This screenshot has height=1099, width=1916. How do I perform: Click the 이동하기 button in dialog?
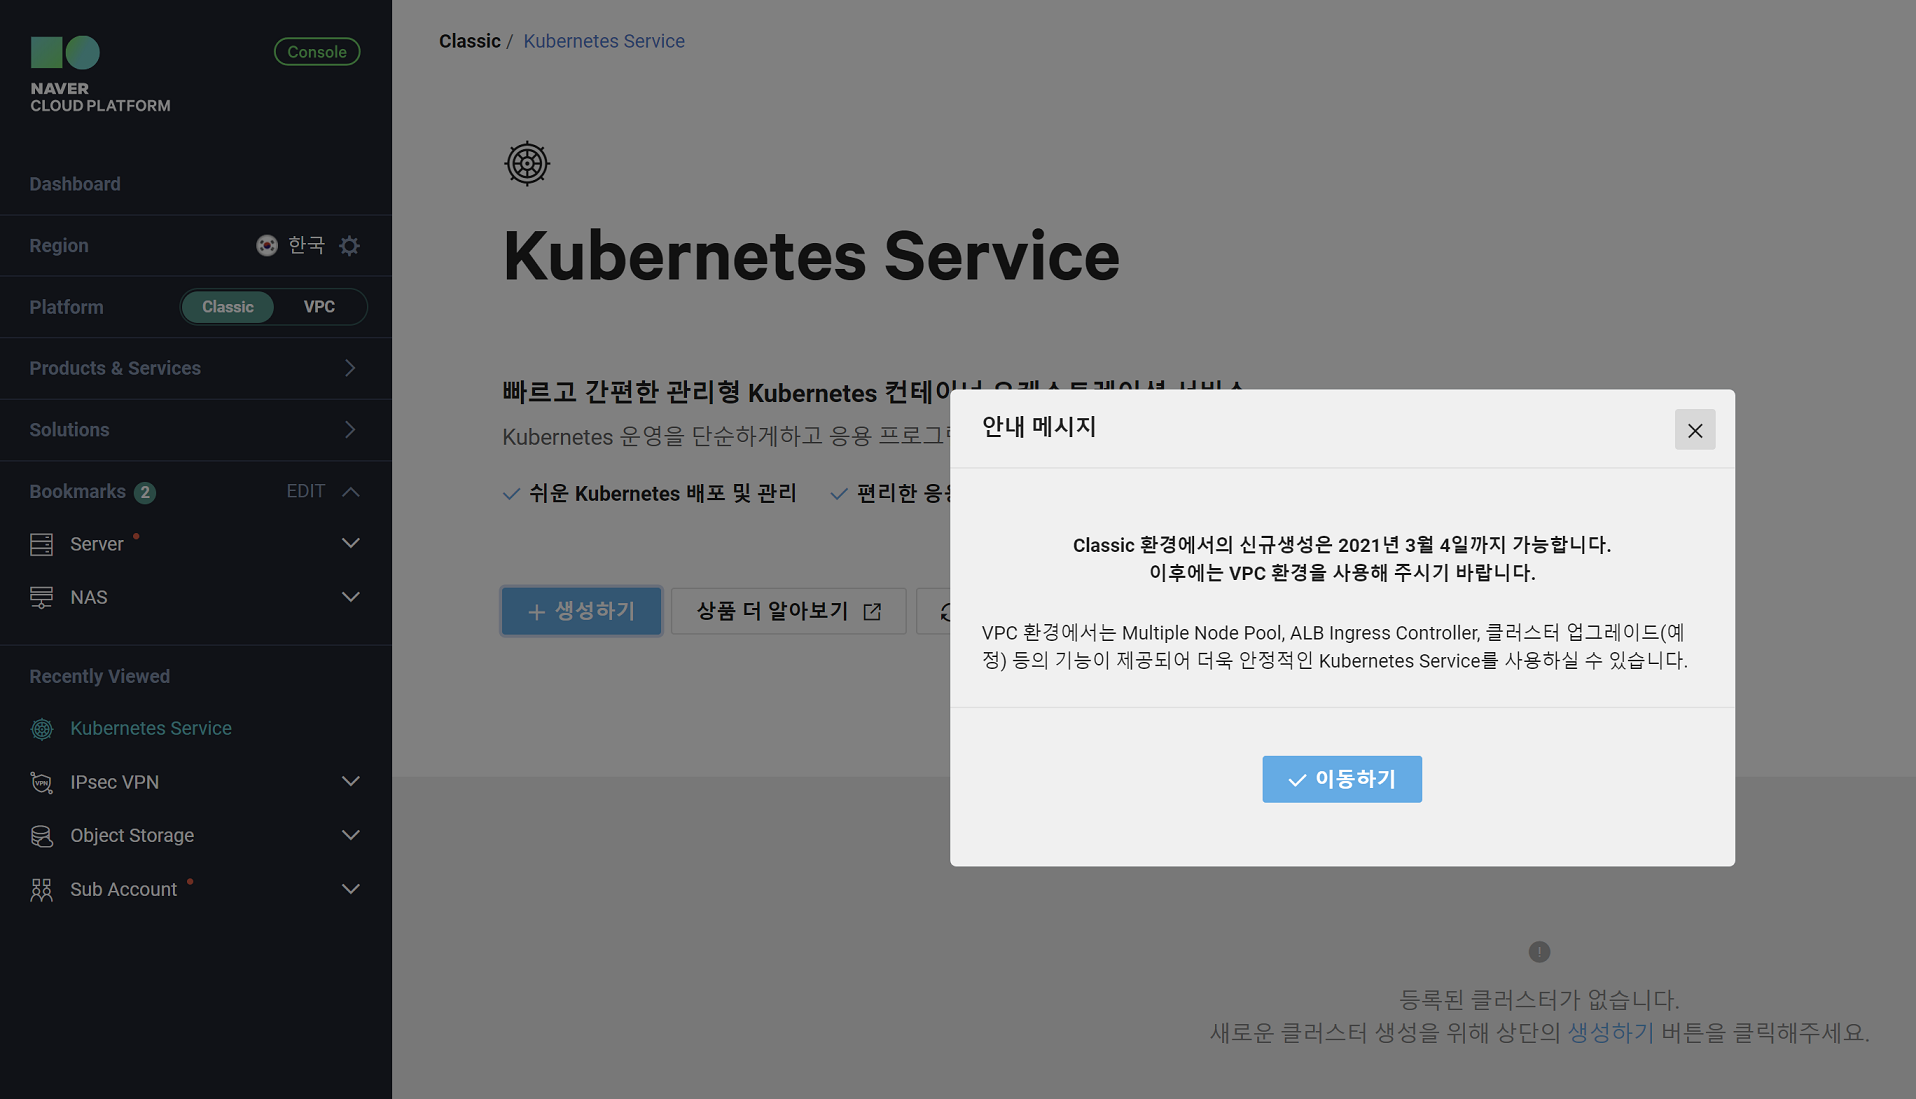pyautogui.click(x=1341, y=779)
